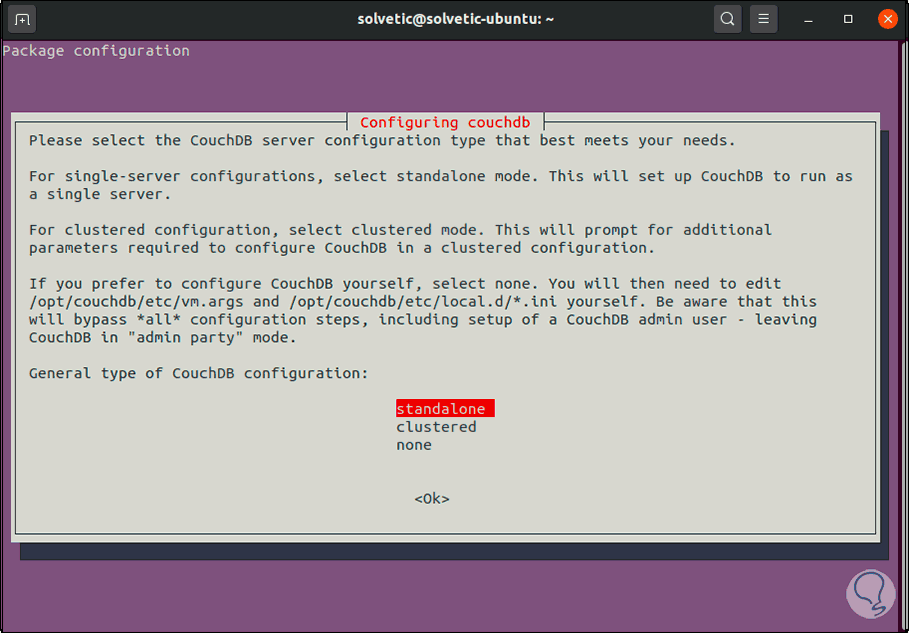Image resolution: width=909 pixels, height=633 pixels.
Task: Click the 'a single server.' line
Action: 100,194
